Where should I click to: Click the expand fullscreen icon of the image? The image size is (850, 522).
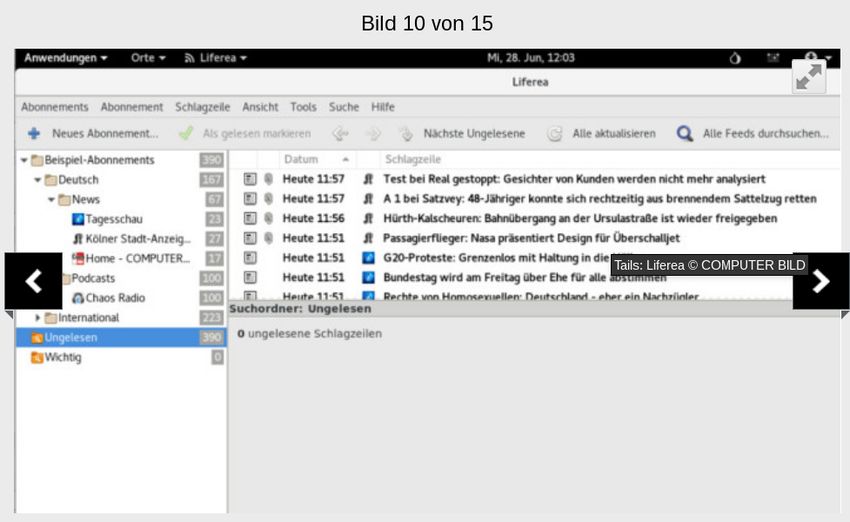point(809,76)
